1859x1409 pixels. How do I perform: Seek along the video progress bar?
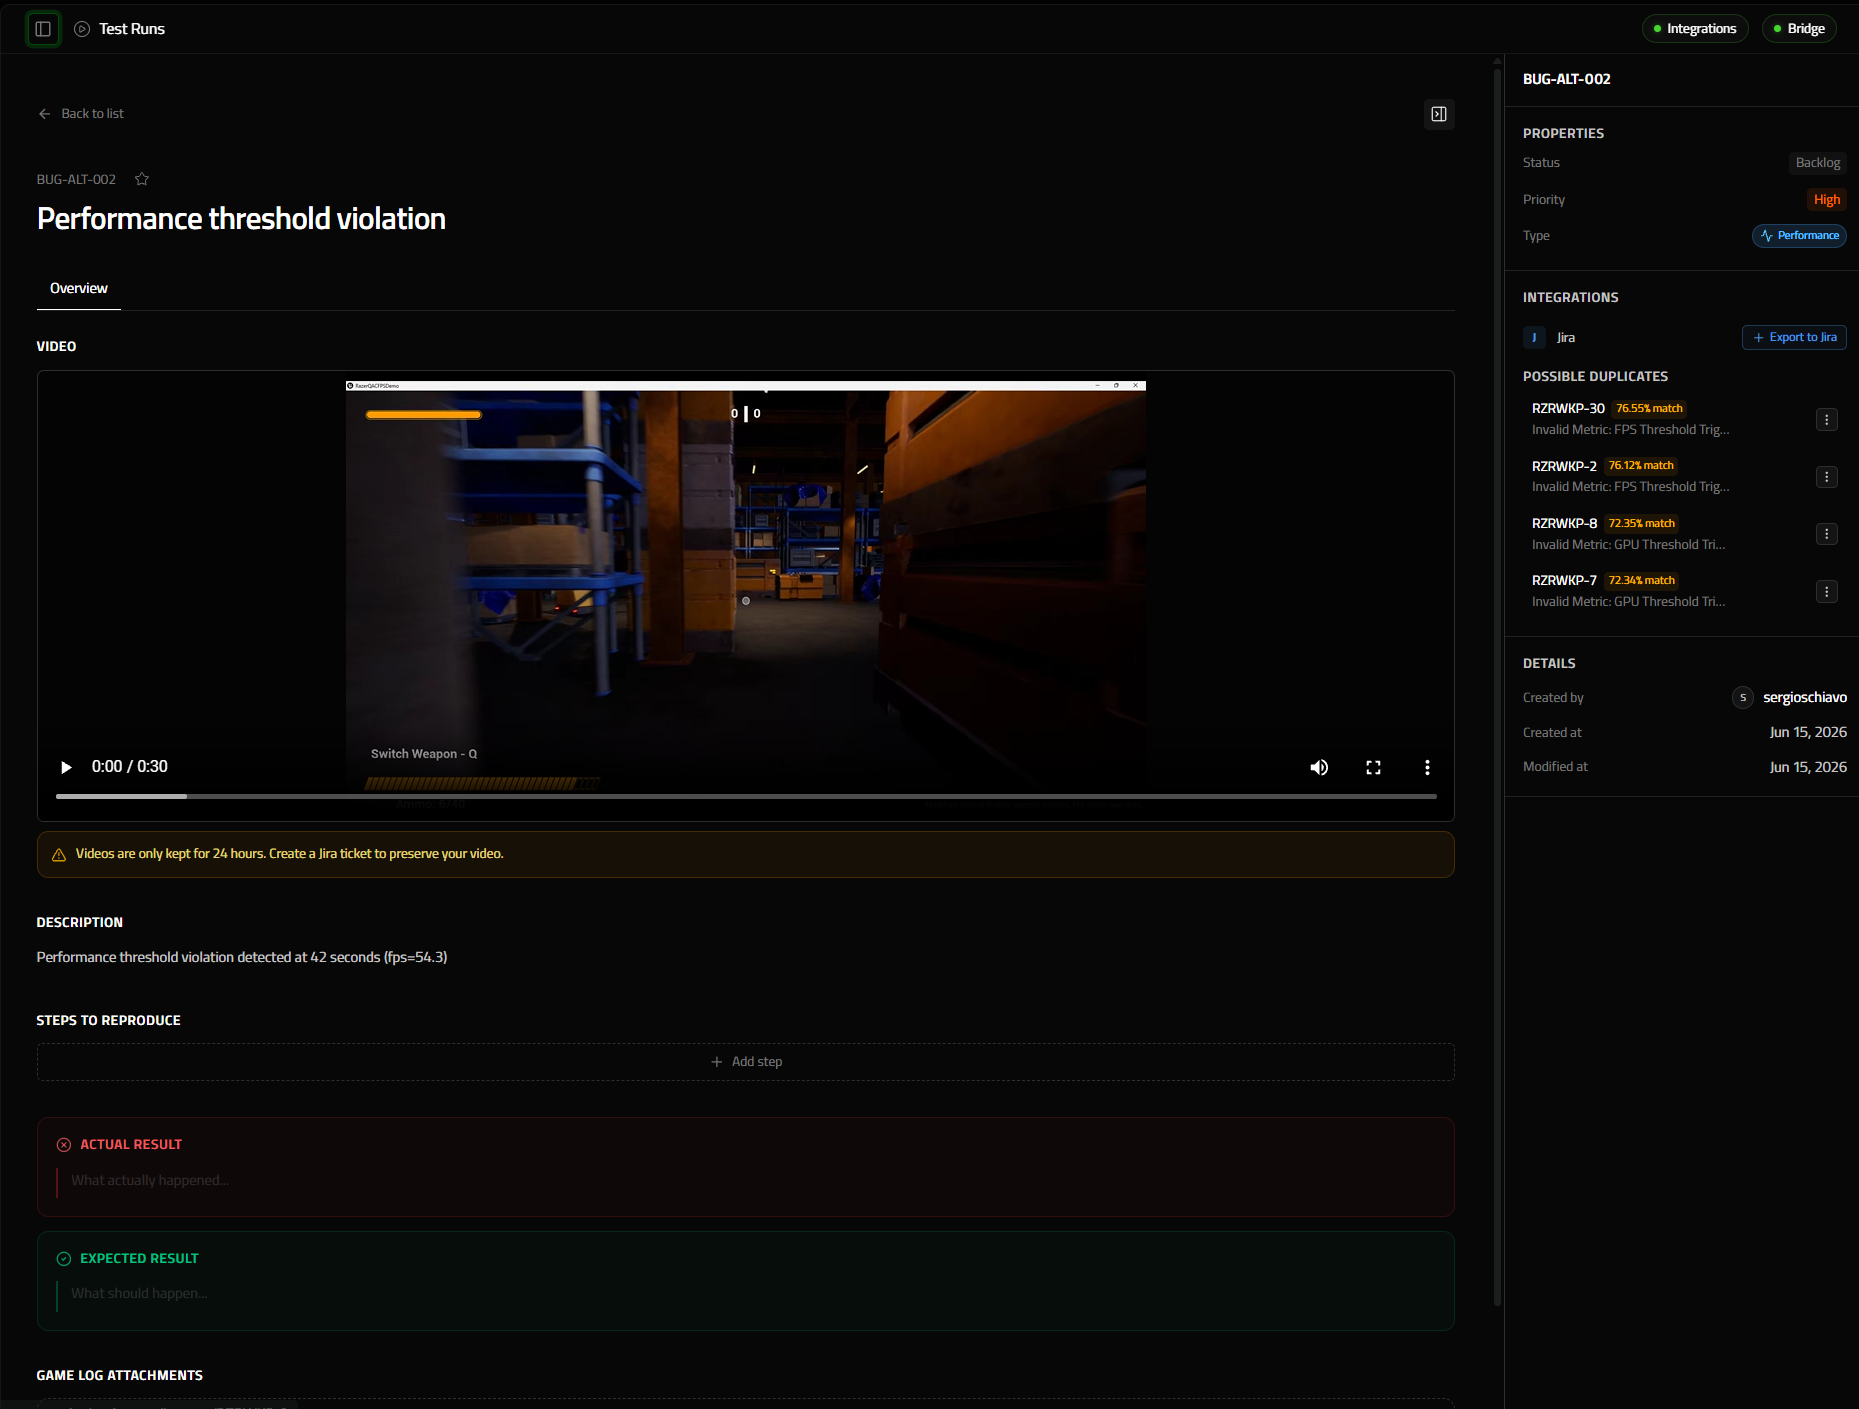[x=746, y=796]
